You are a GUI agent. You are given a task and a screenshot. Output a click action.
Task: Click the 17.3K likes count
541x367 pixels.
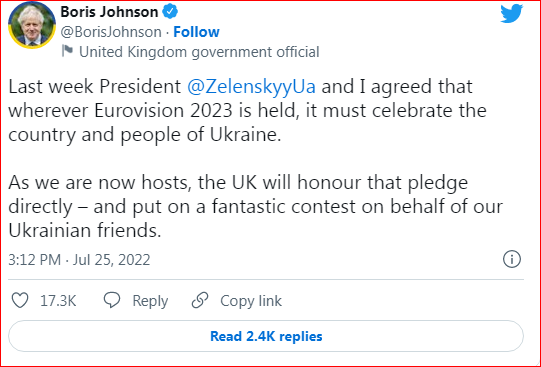pos(58,301)
